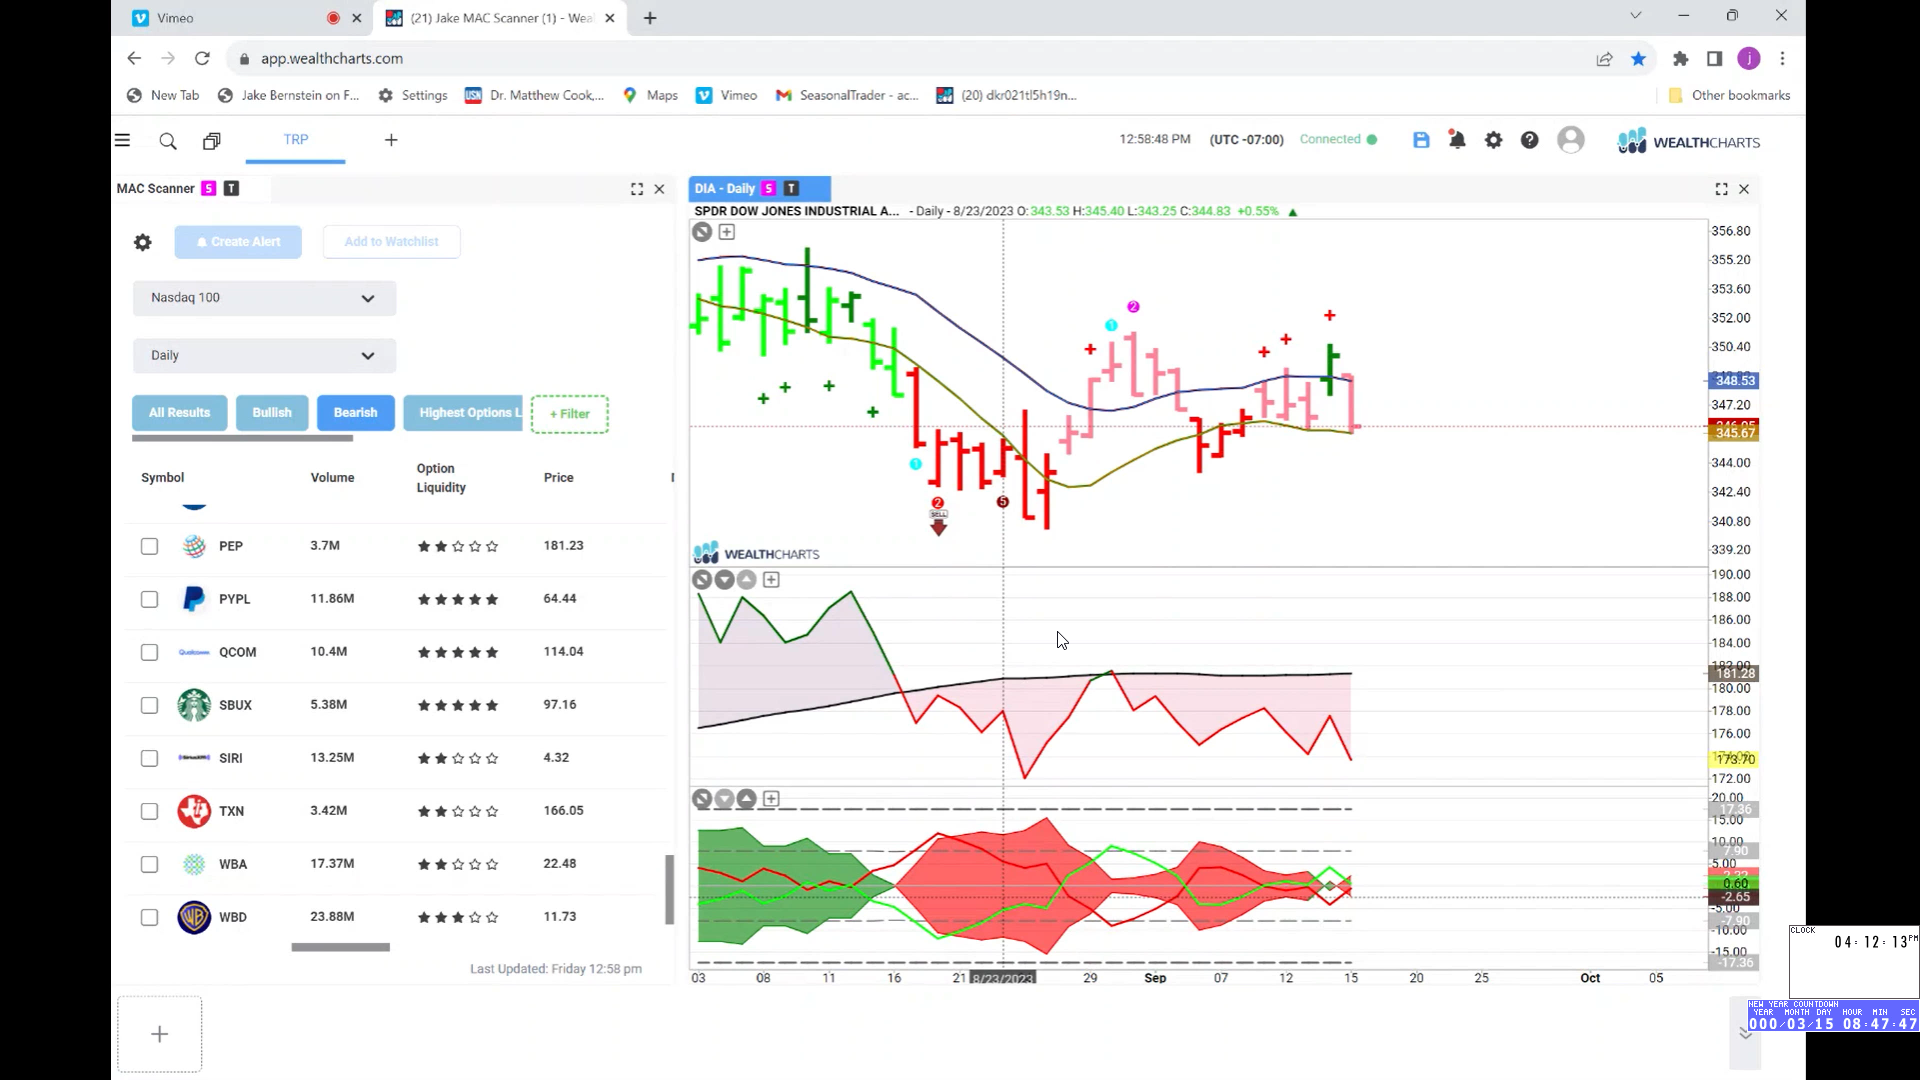Screen dimensions: 1920x1080
Task: Reload the wealthcharts page
Action: point(202,59)
